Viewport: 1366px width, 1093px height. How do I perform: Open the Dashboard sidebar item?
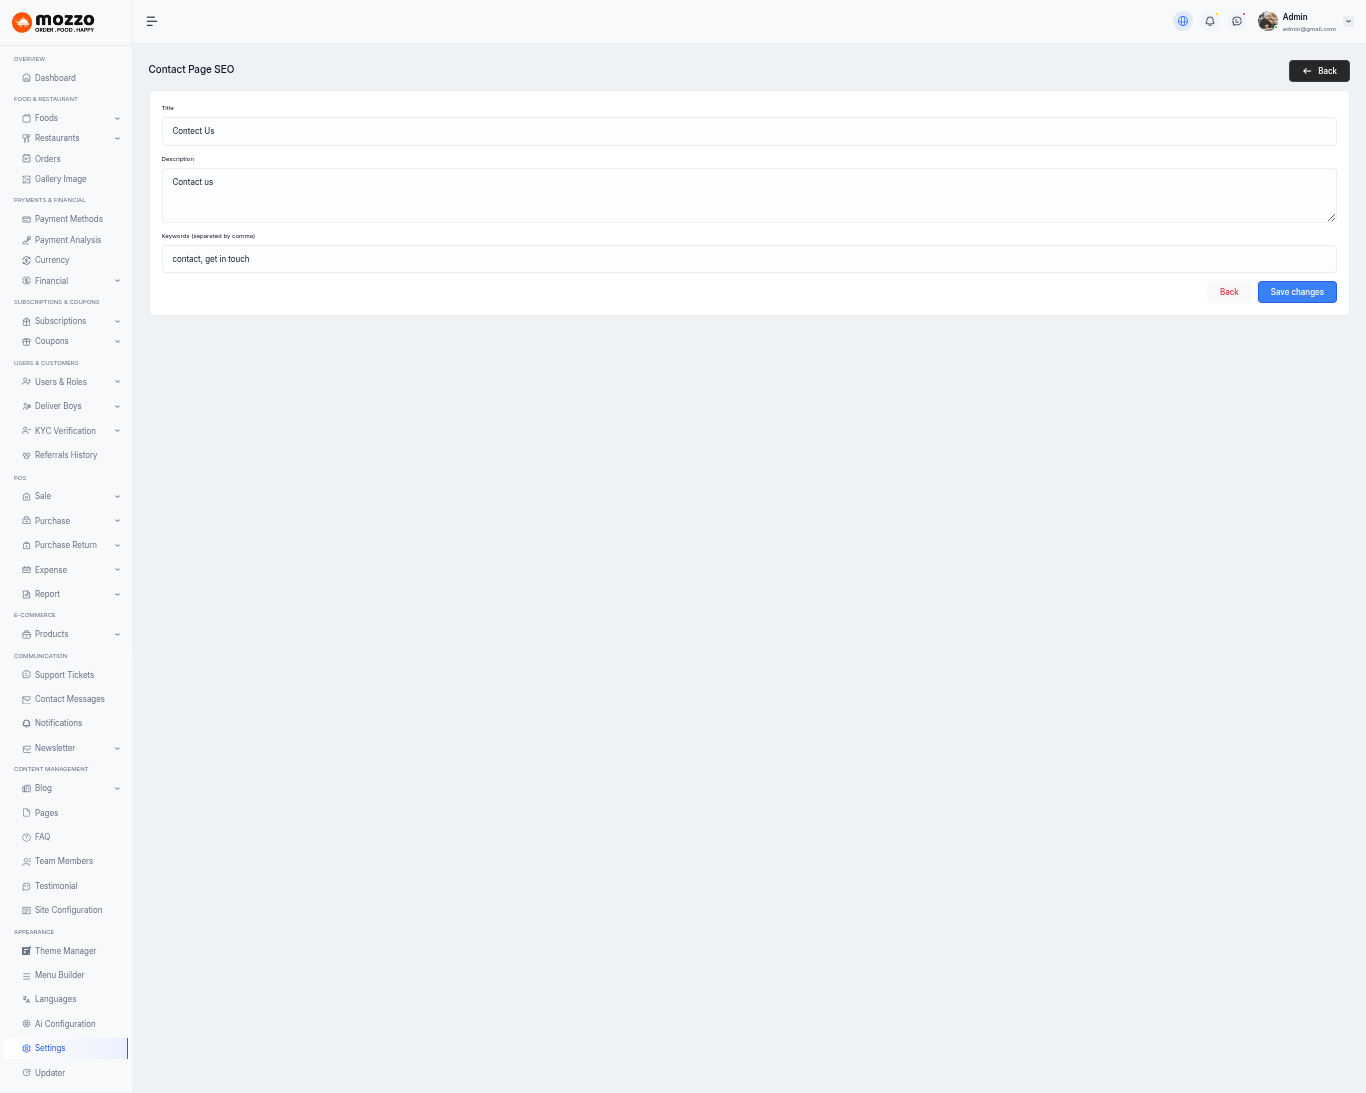[55, 78]
